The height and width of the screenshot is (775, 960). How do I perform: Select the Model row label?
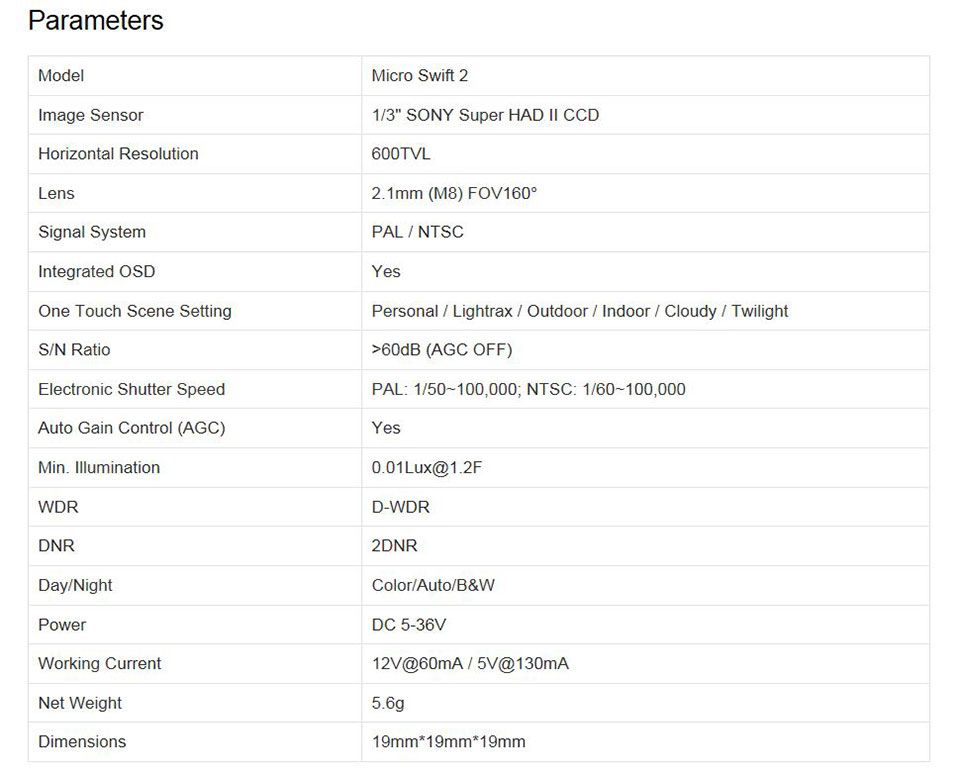click(x=61, y=76)
